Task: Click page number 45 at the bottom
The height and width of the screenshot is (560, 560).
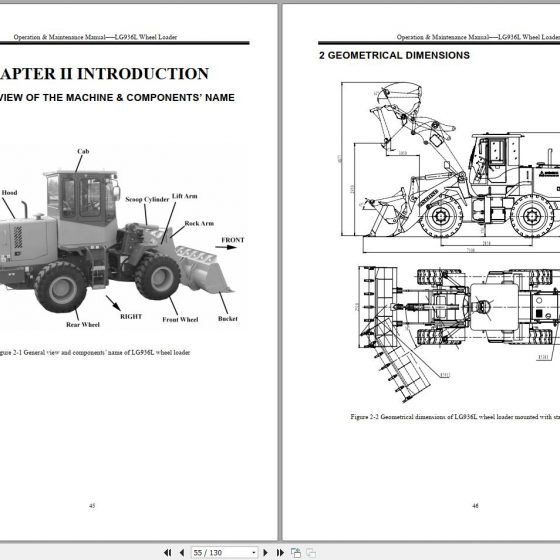Action: click(x=92, y=505)
